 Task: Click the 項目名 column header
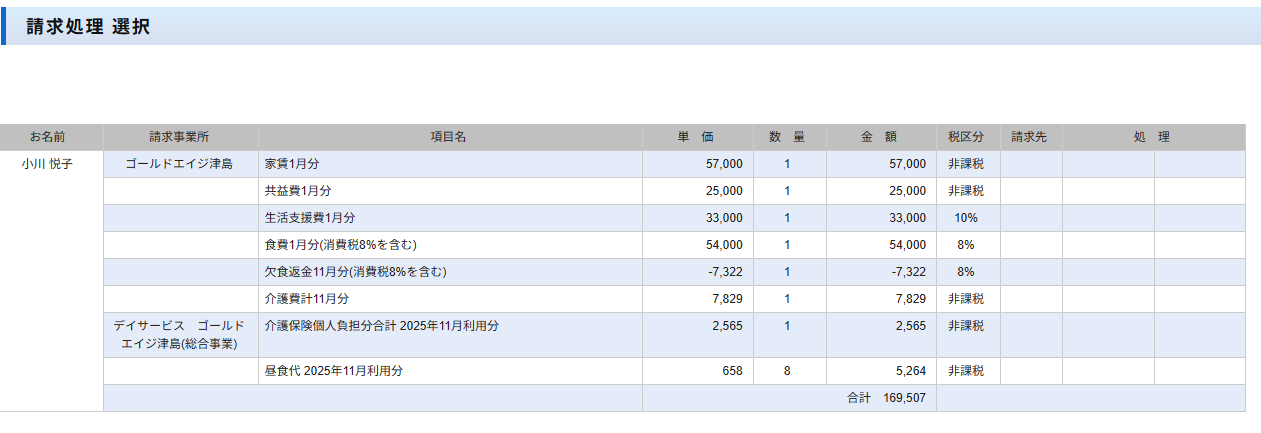pyautogui.click(x=449, y=137)
